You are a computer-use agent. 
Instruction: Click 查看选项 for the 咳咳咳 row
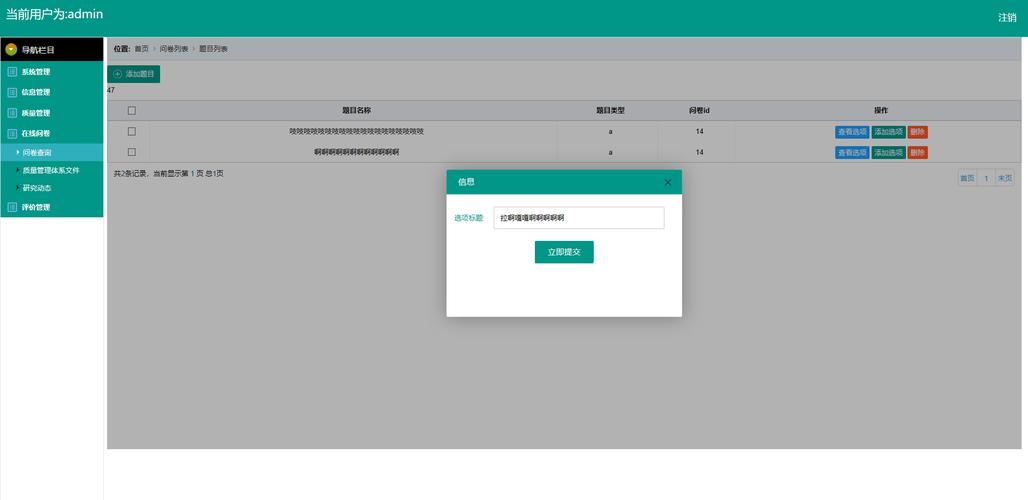pos(852,132)
